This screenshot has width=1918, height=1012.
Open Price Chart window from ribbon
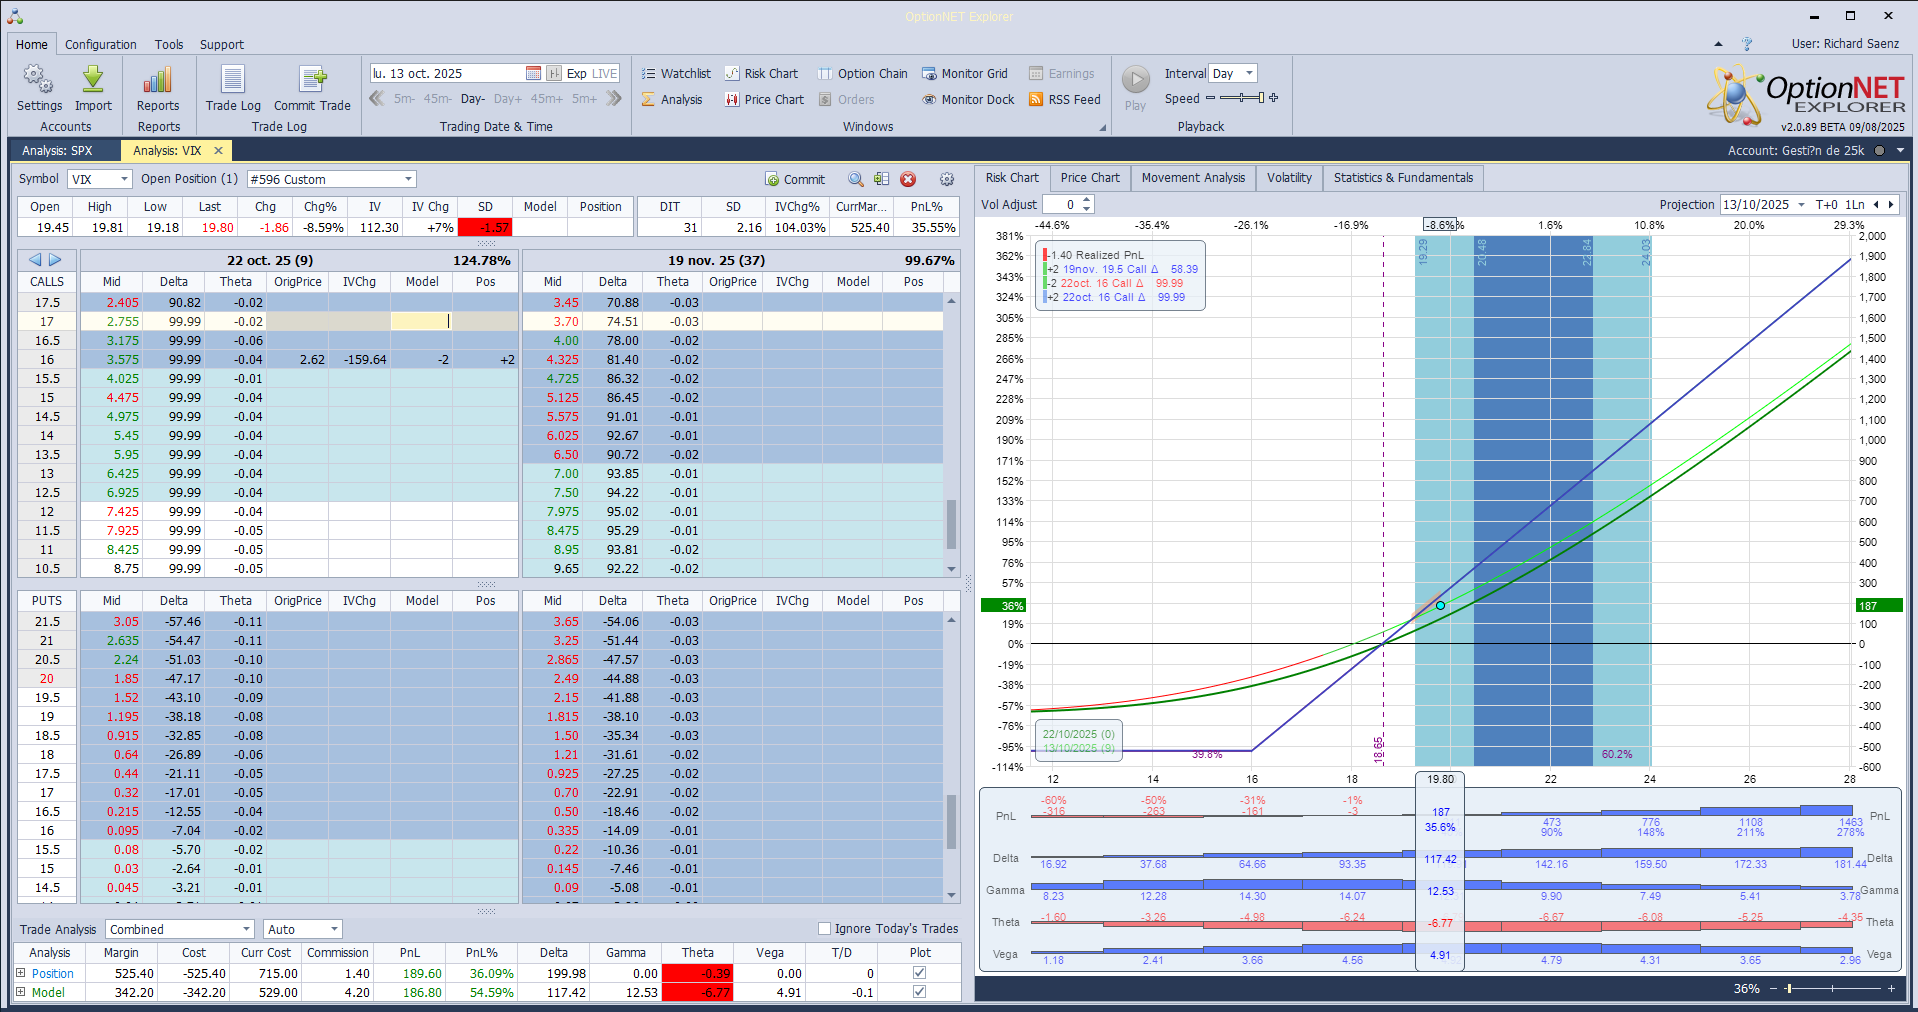click(765, 99)
